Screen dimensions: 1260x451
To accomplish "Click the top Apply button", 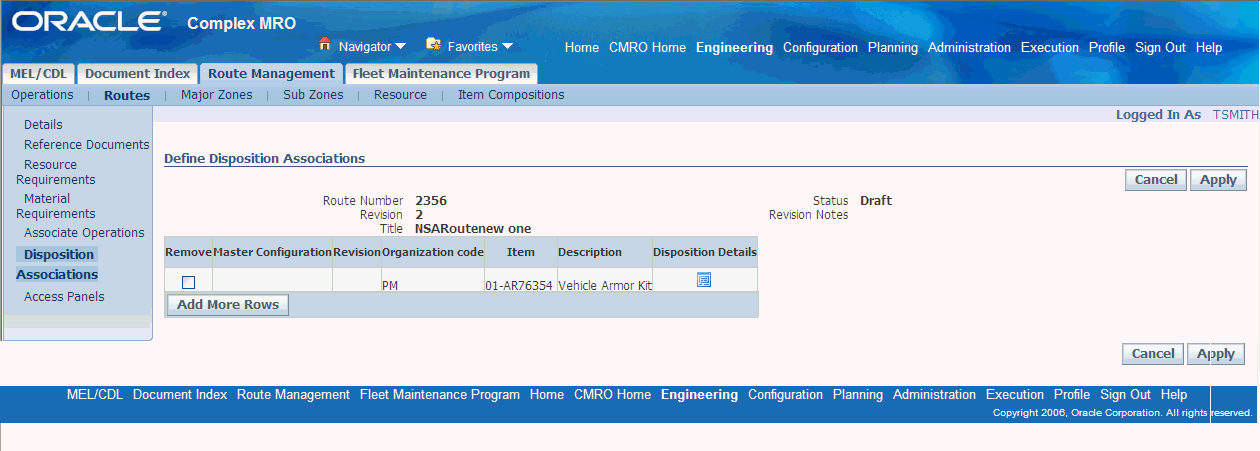I will pos(1218,180).
